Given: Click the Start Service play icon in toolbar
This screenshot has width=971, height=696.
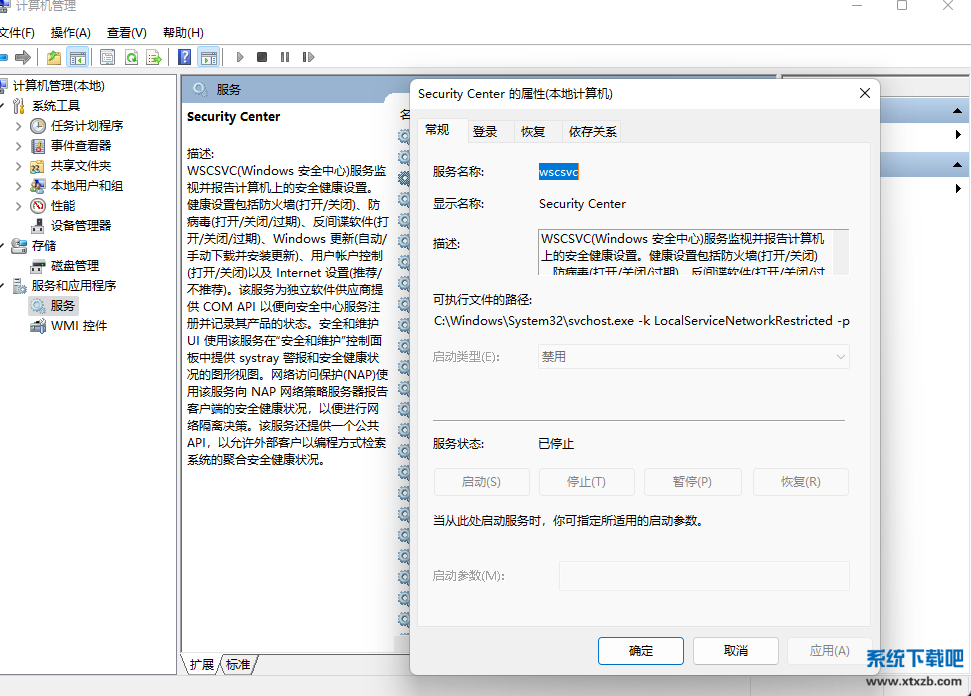Looking at the screenshot, I should click(240, 58).
